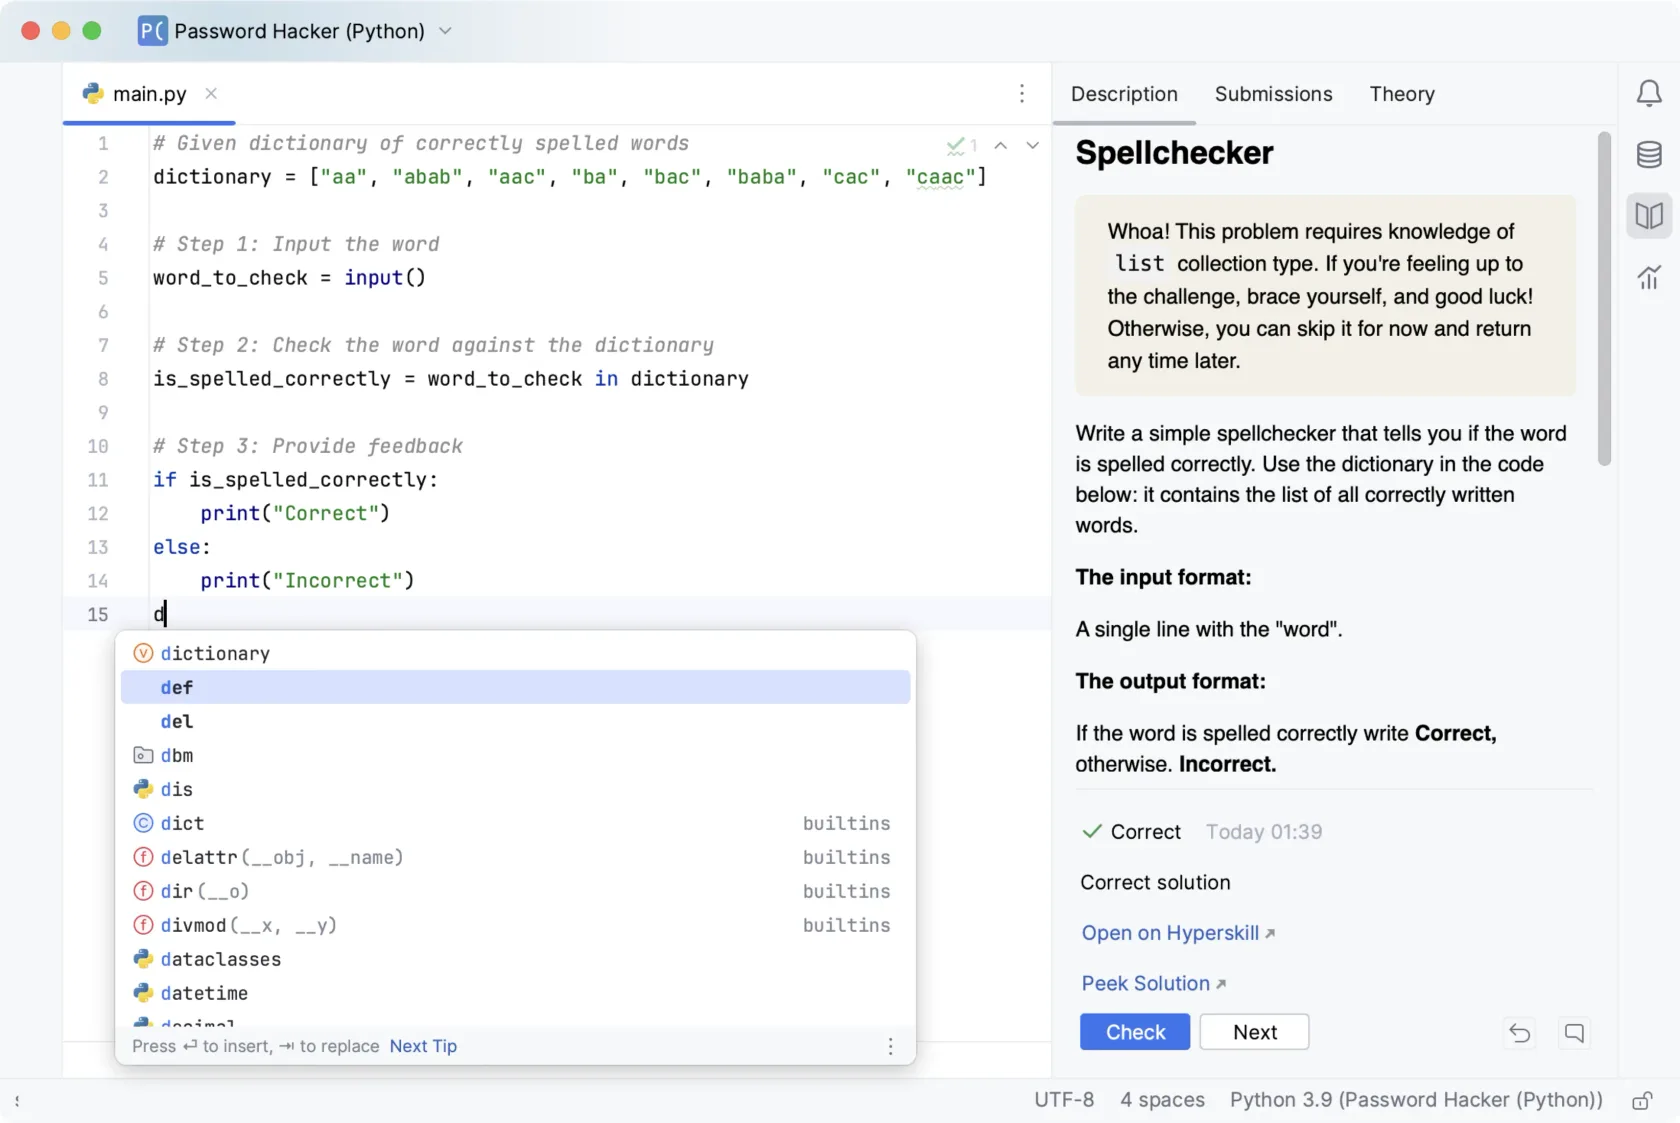The height and width of the screenshot is (1123, 1680).
Task: Click the inspection checkmark widget
Action: (961, 145)
